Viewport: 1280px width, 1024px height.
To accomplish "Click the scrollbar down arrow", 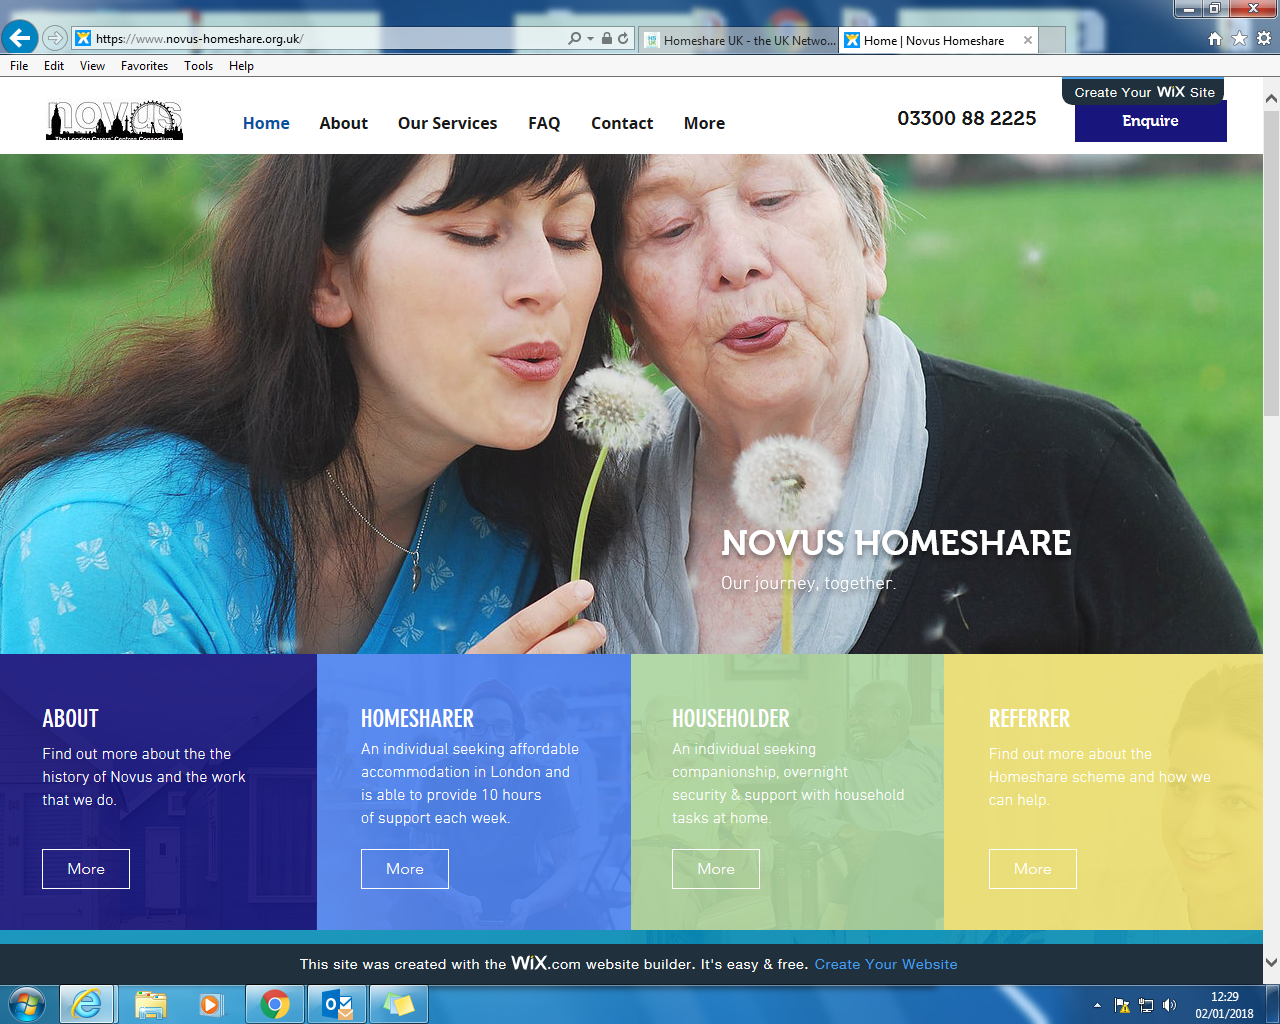I will [1271, 963].
